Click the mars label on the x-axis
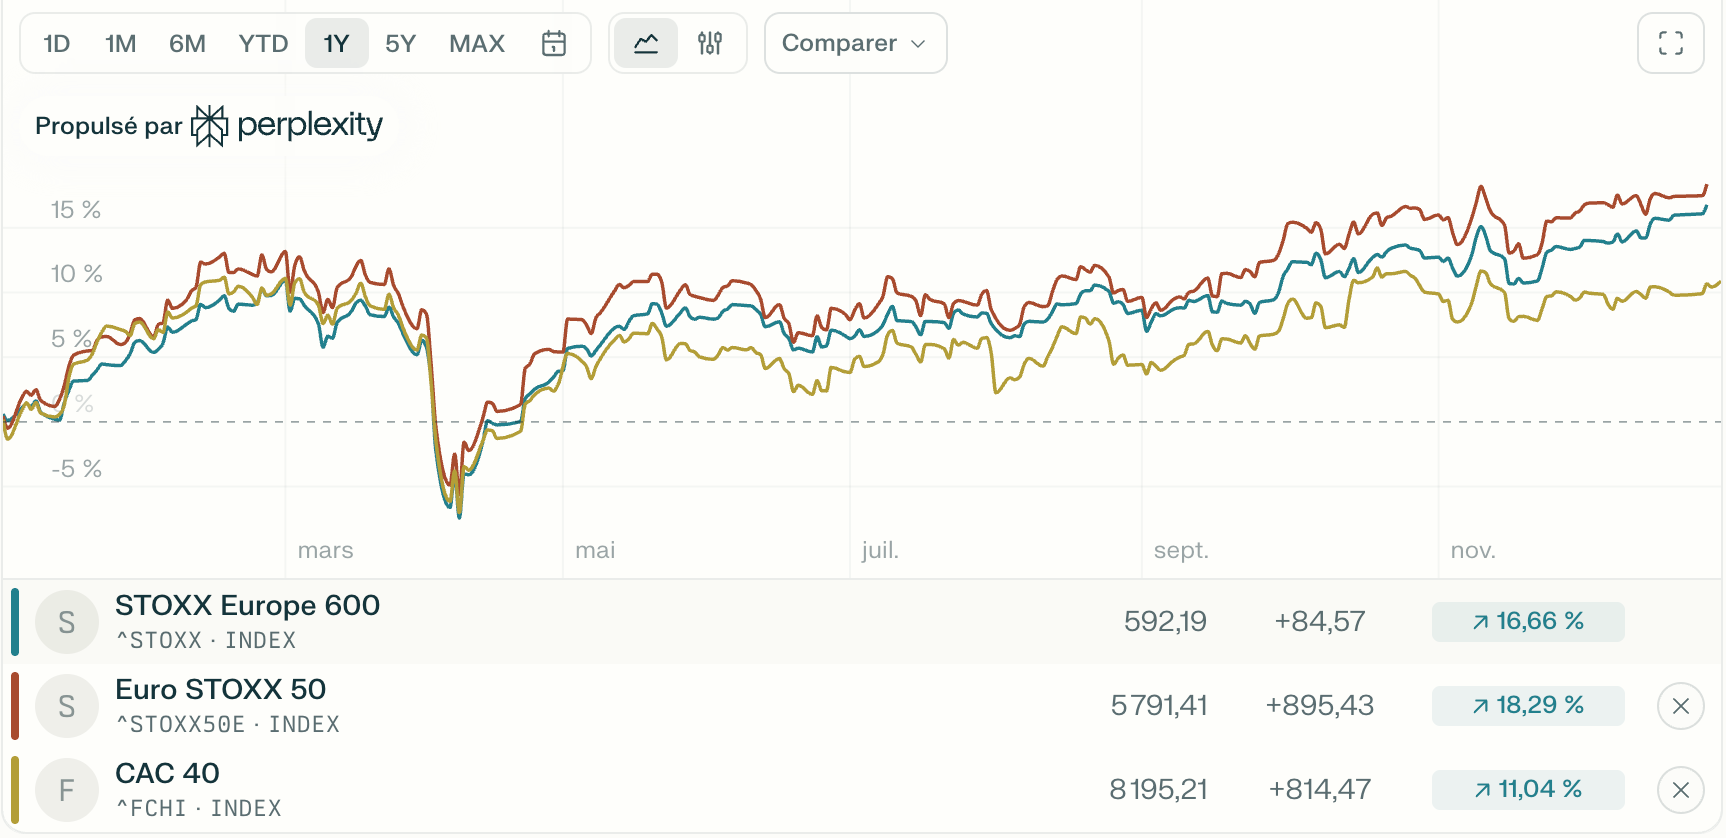This screenshot has height=838, width=1726. pos(326,550)
